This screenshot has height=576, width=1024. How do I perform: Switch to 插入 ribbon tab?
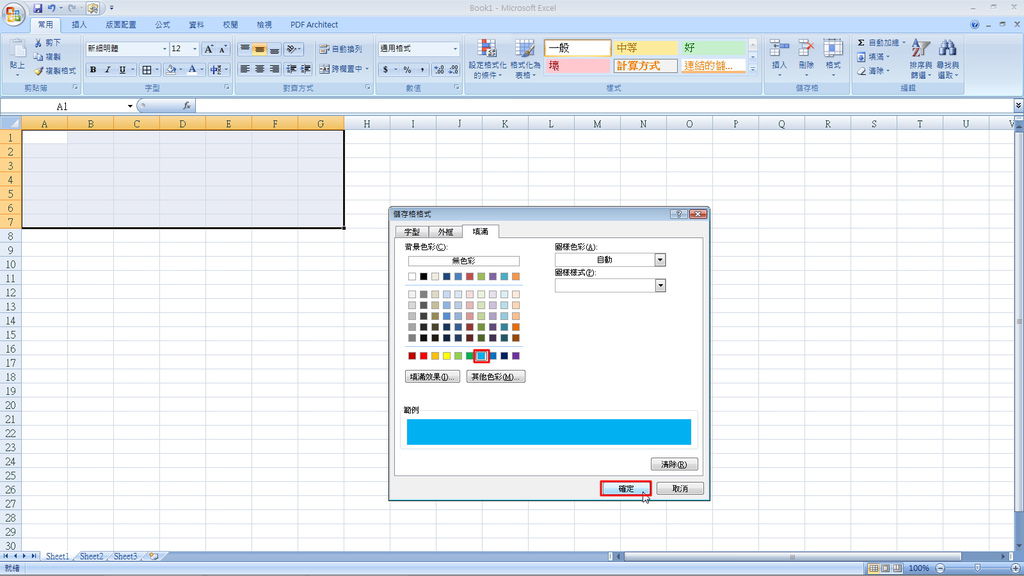tap(79, 25)
